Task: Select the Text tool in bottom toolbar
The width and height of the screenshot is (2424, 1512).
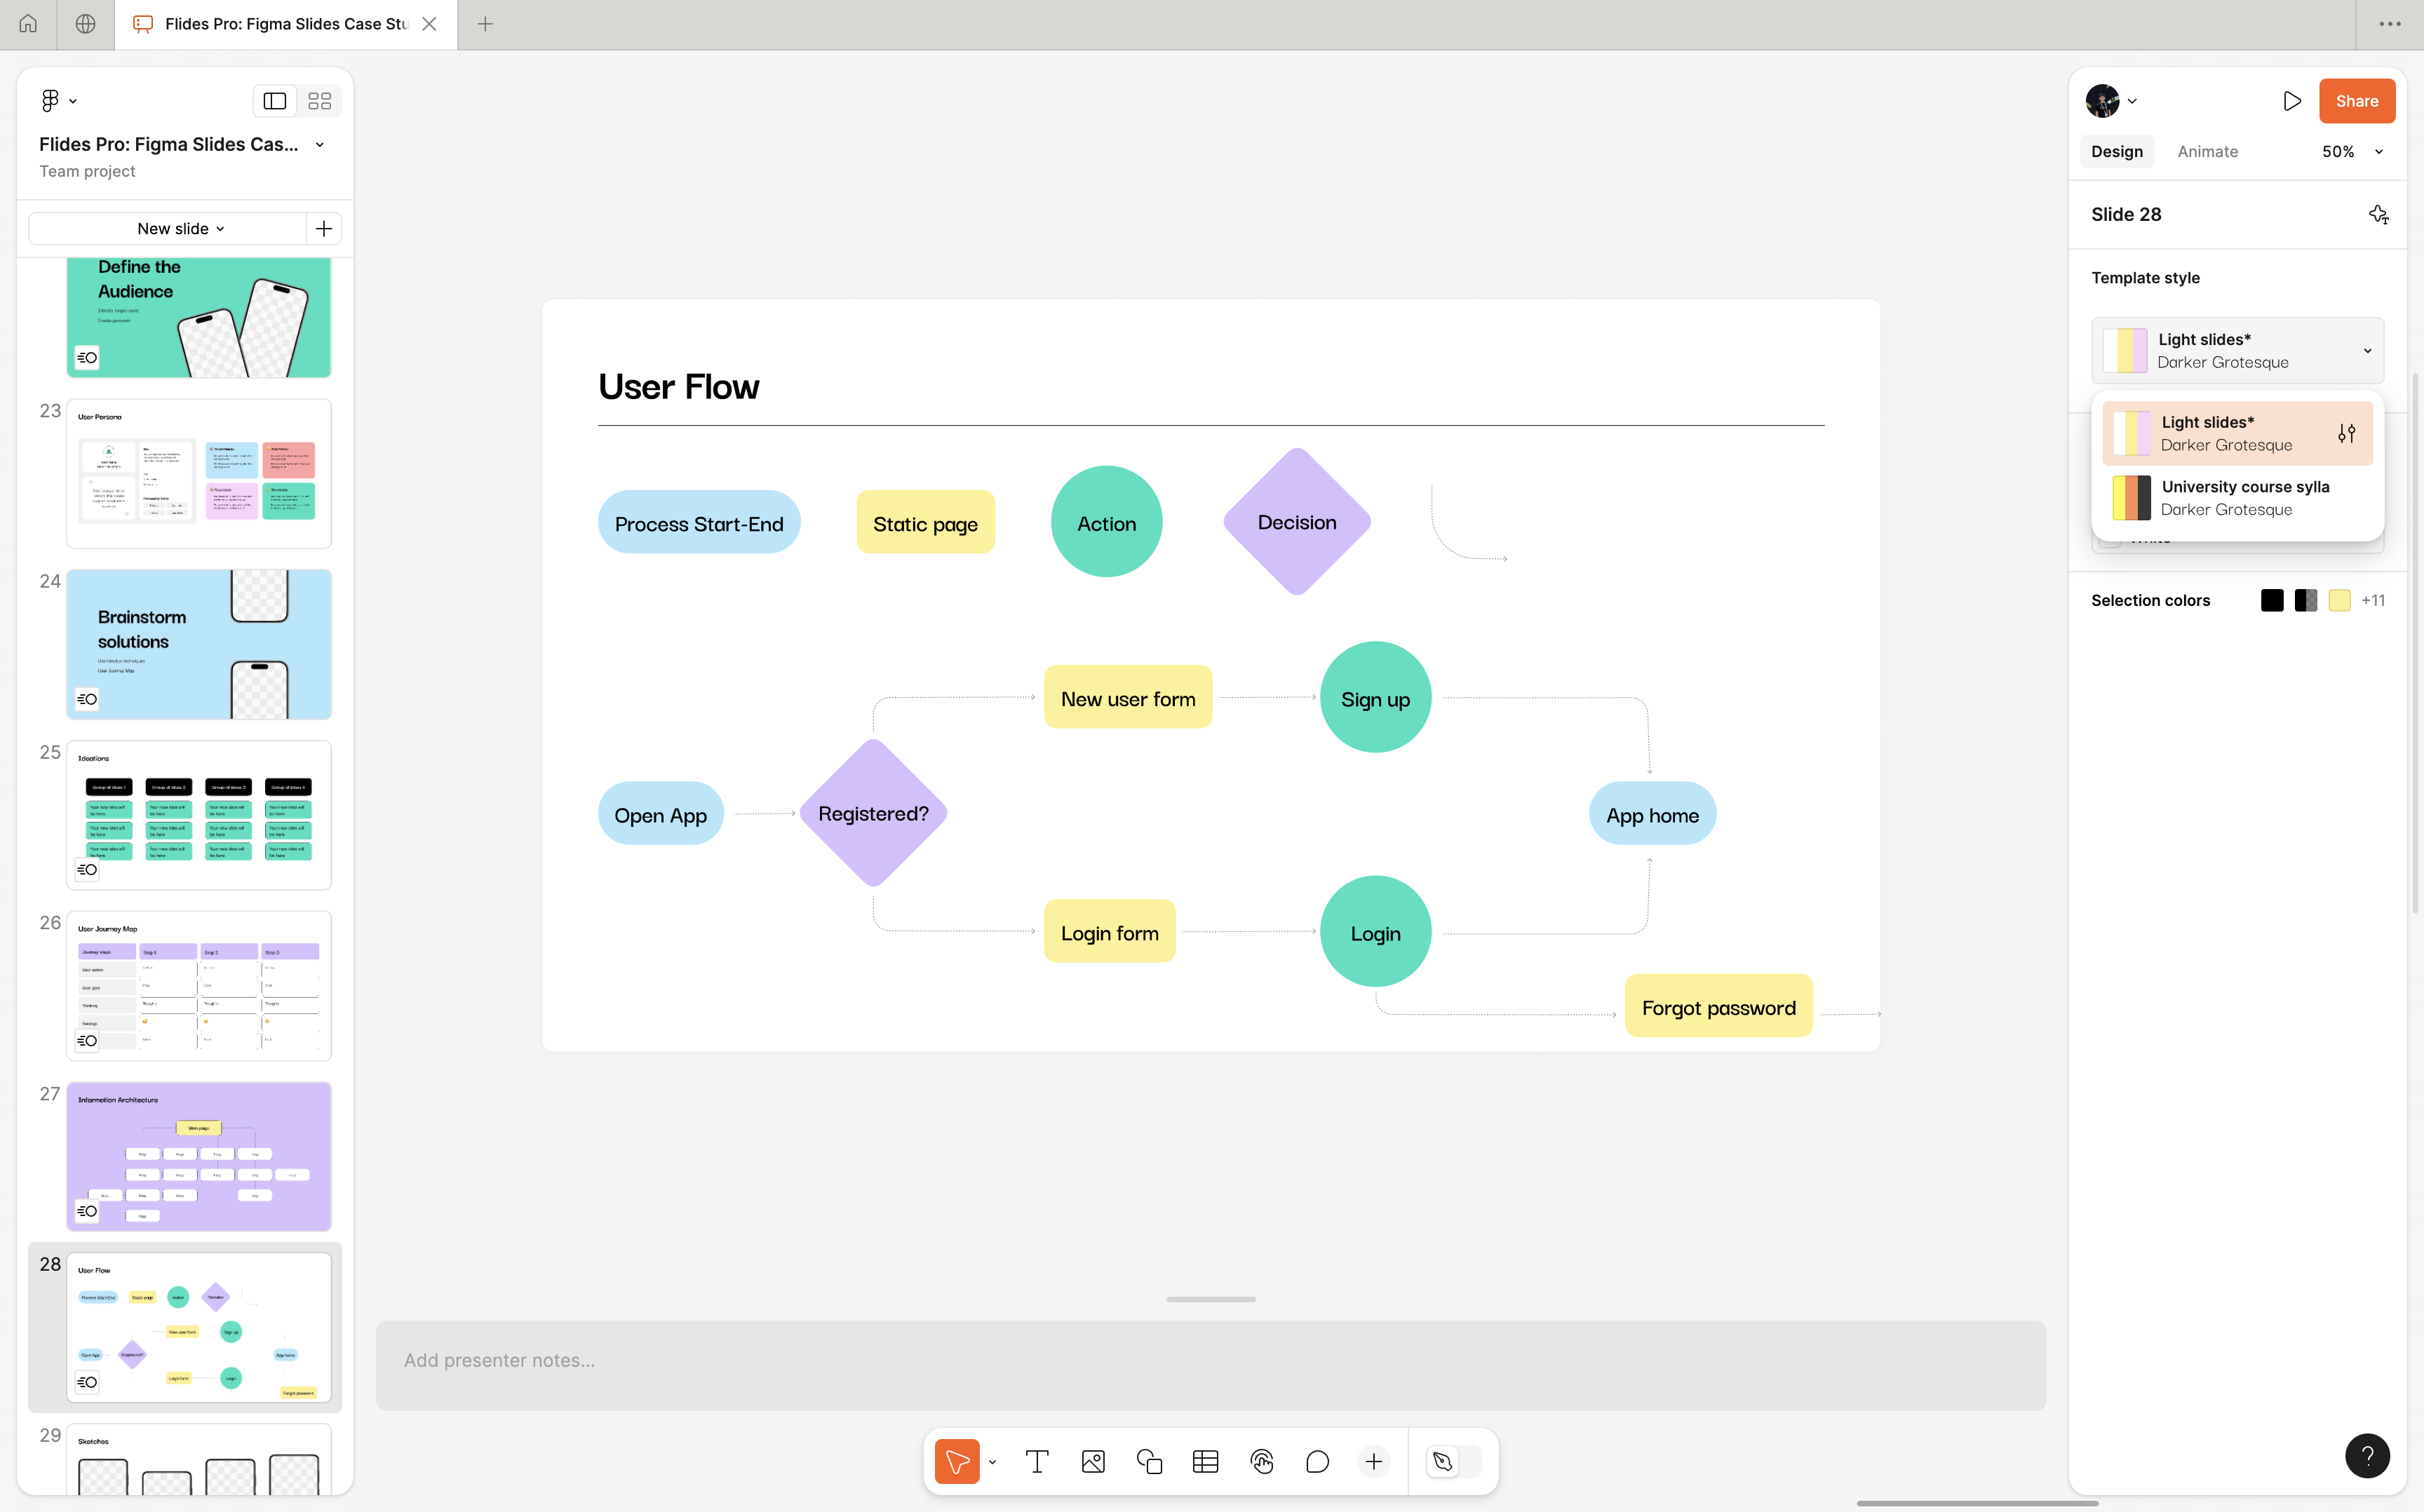Action: point(1037,1462)
